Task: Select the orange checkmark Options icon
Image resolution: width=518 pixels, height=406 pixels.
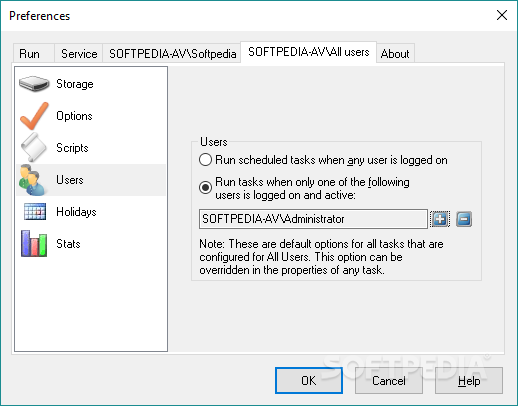Action: (34, 116)
